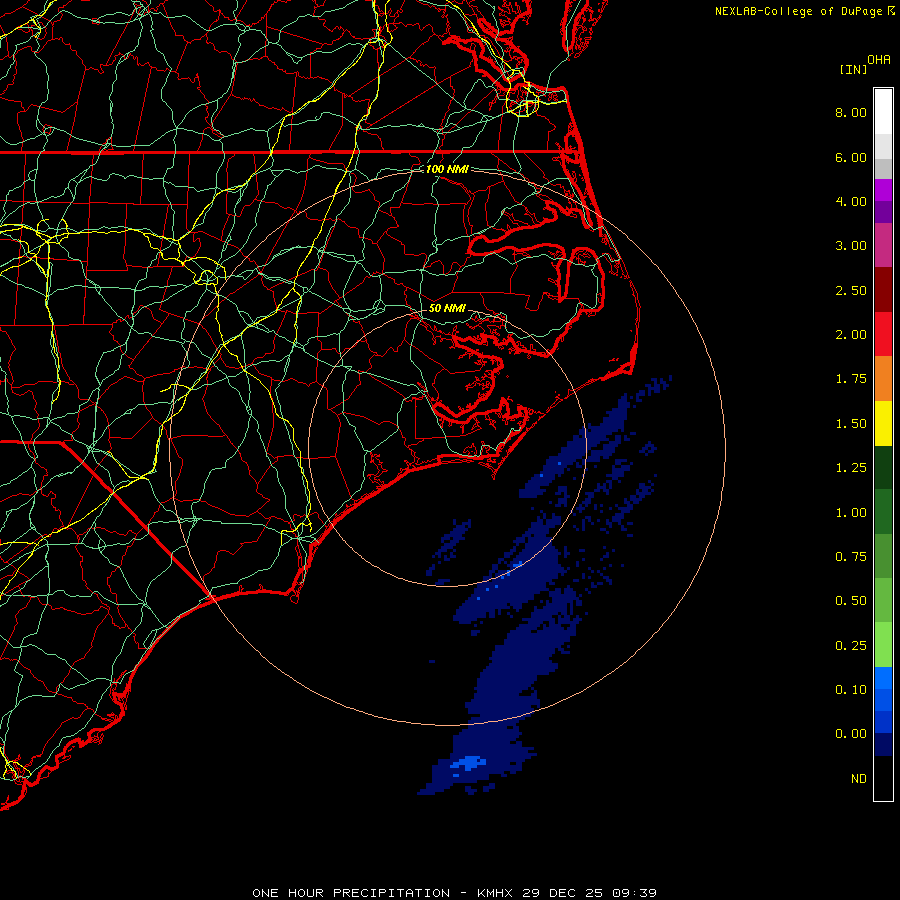
Task: Click the 0.25 legend value
Action: click(851, 646)
